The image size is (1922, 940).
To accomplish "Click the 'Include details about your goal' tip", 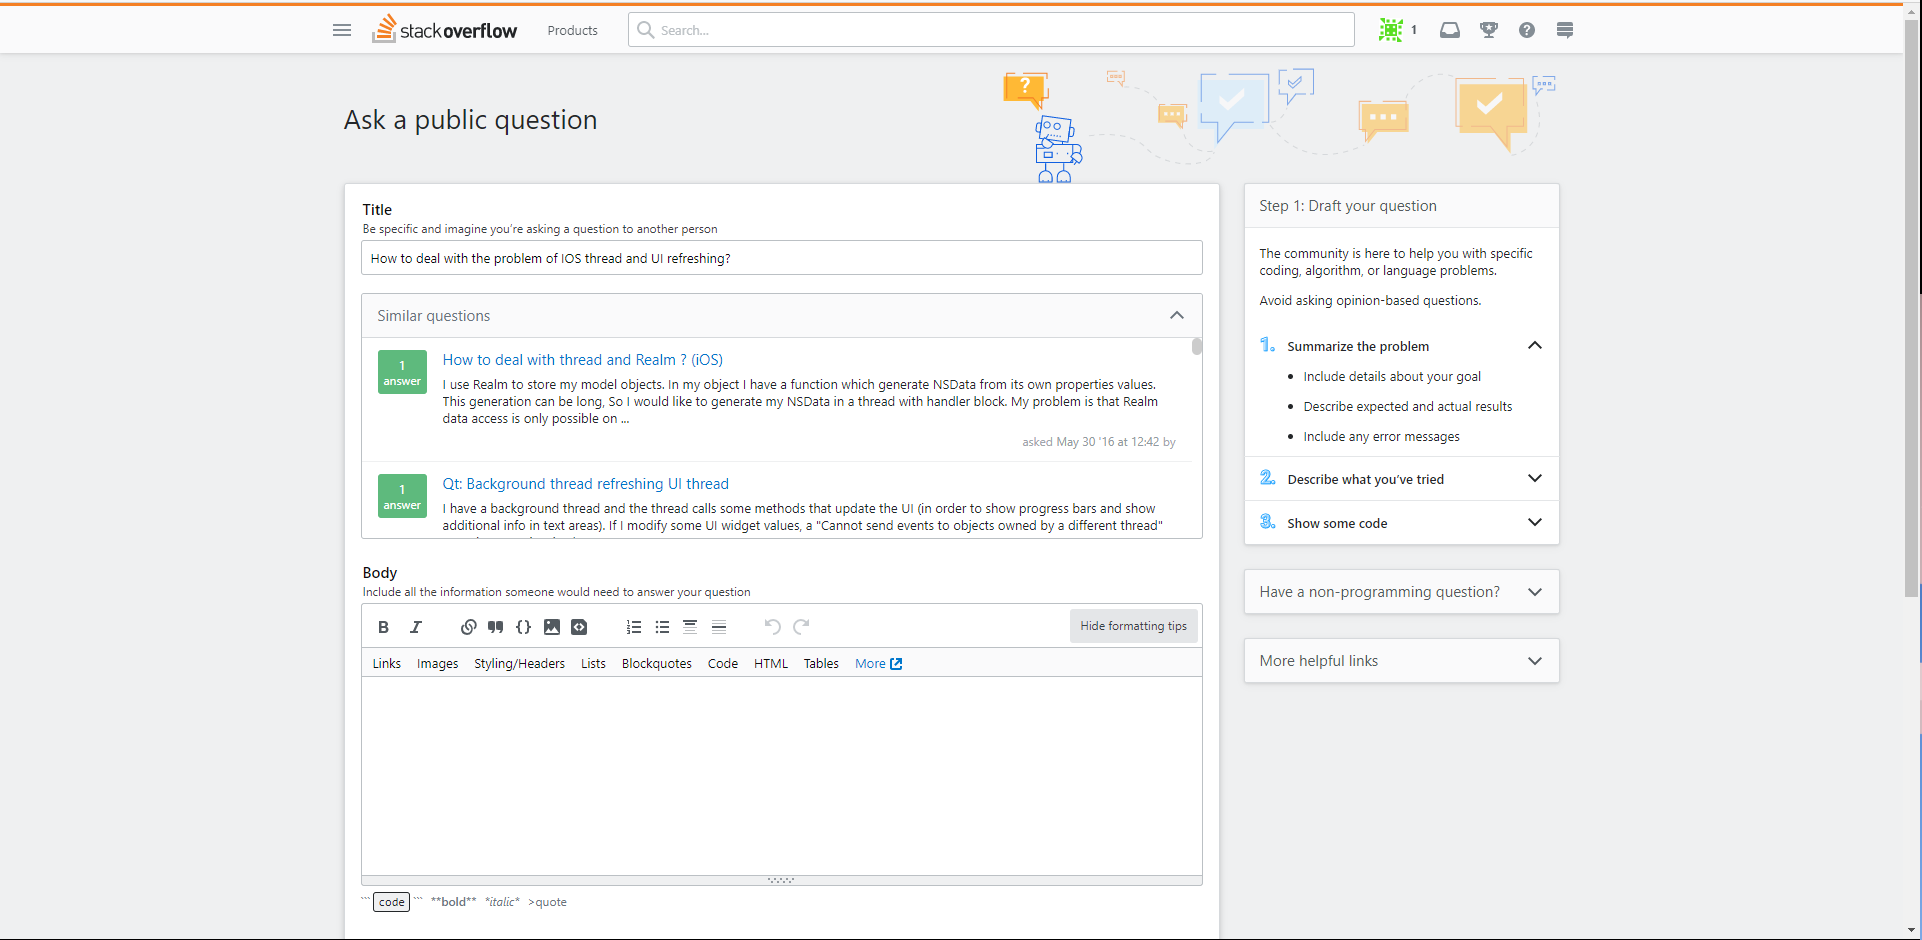I will [x=1392, y=377].
